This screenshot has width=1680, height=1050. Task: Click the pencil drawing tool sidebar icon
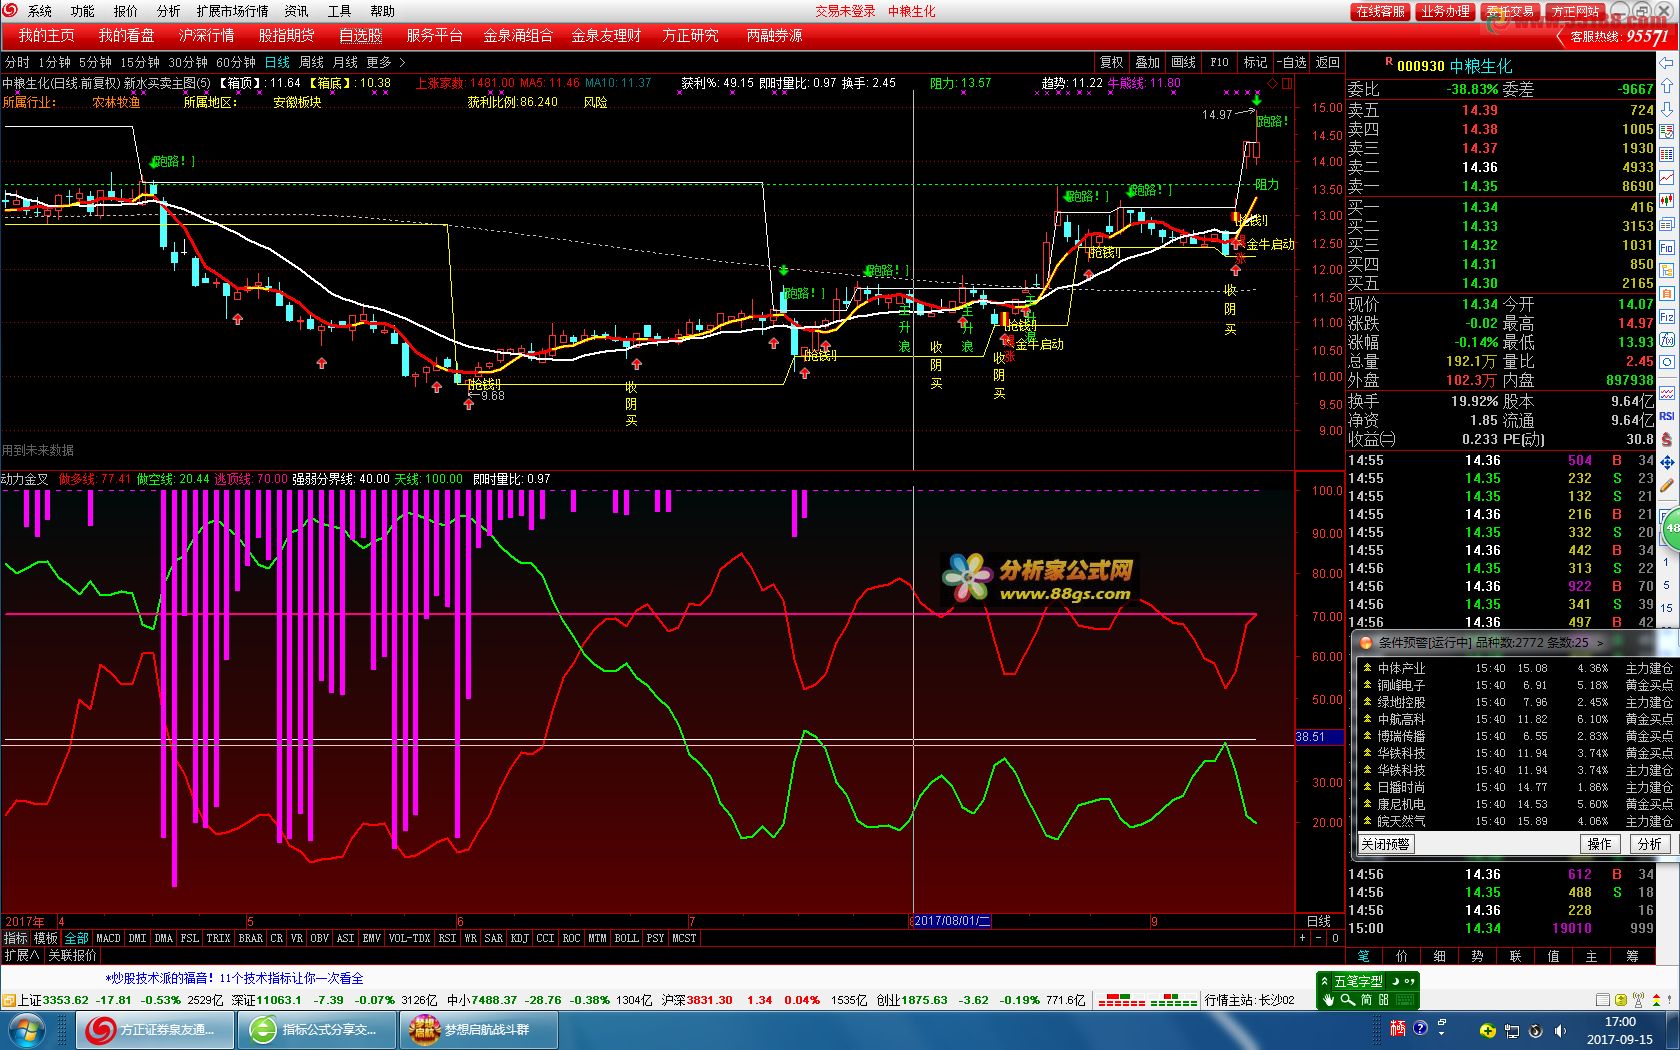click(1667, 487)
